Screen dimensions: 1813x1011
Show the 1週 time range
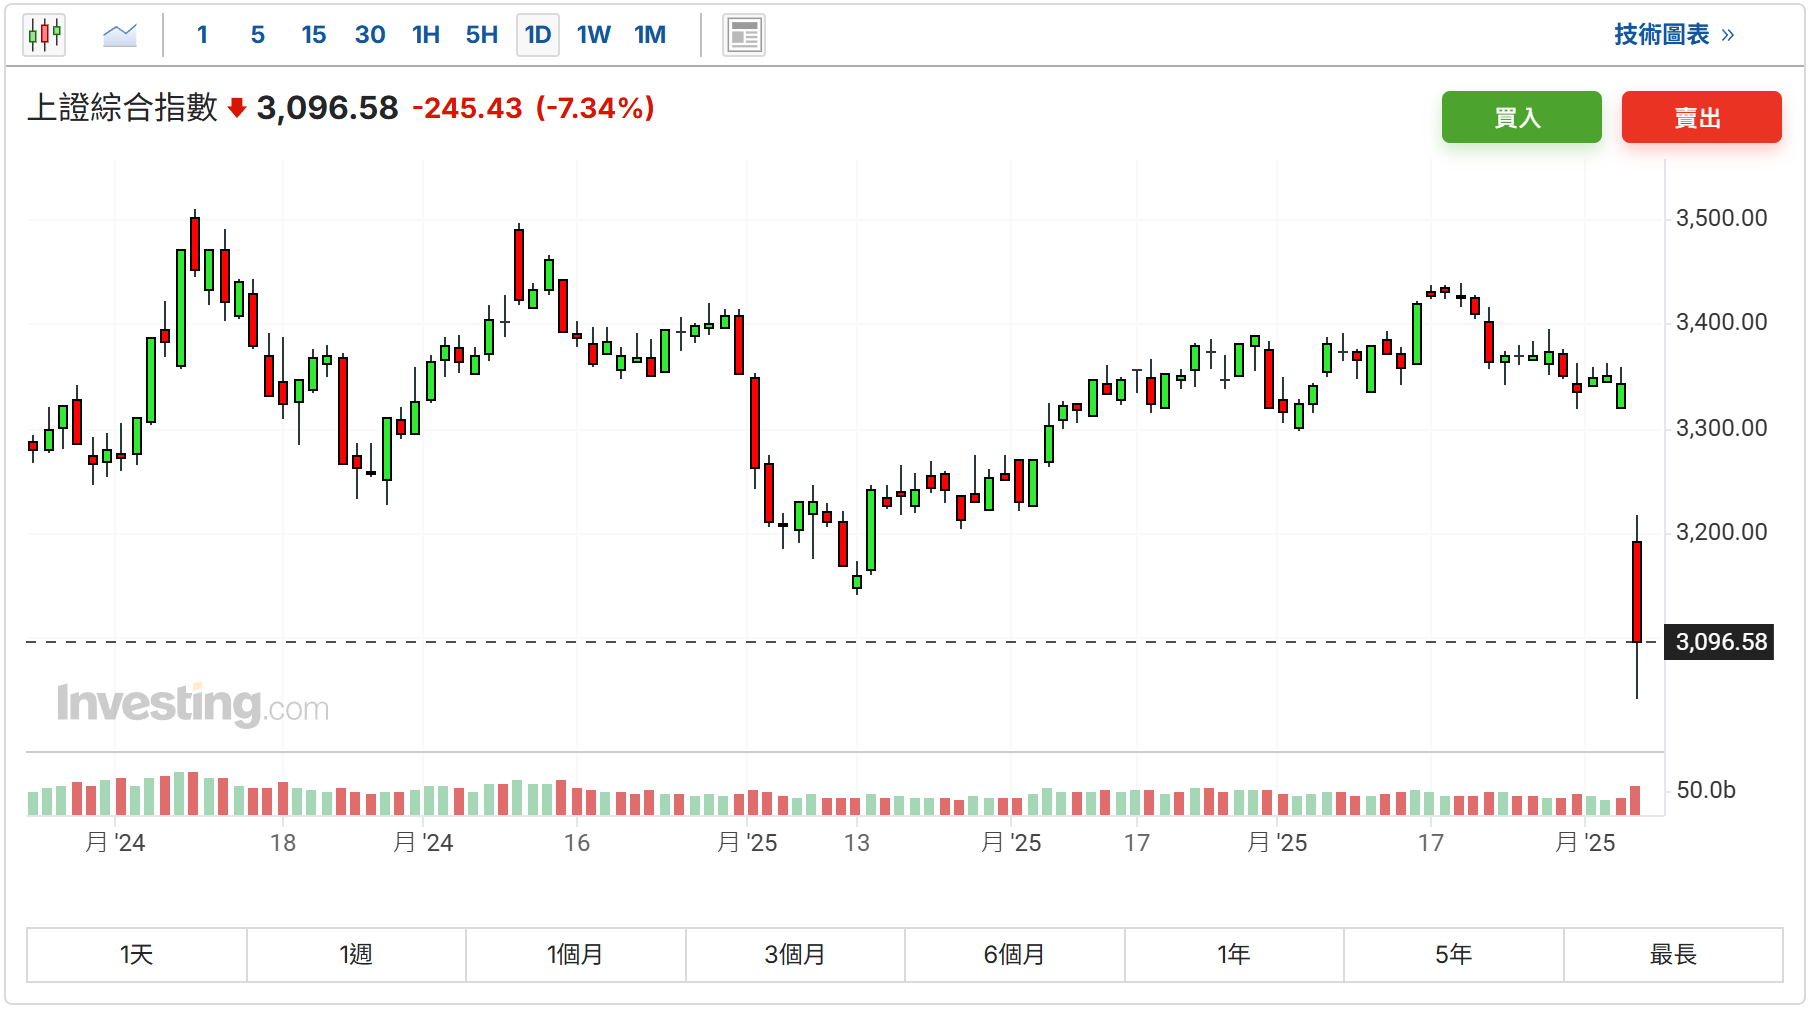[356, 955]
